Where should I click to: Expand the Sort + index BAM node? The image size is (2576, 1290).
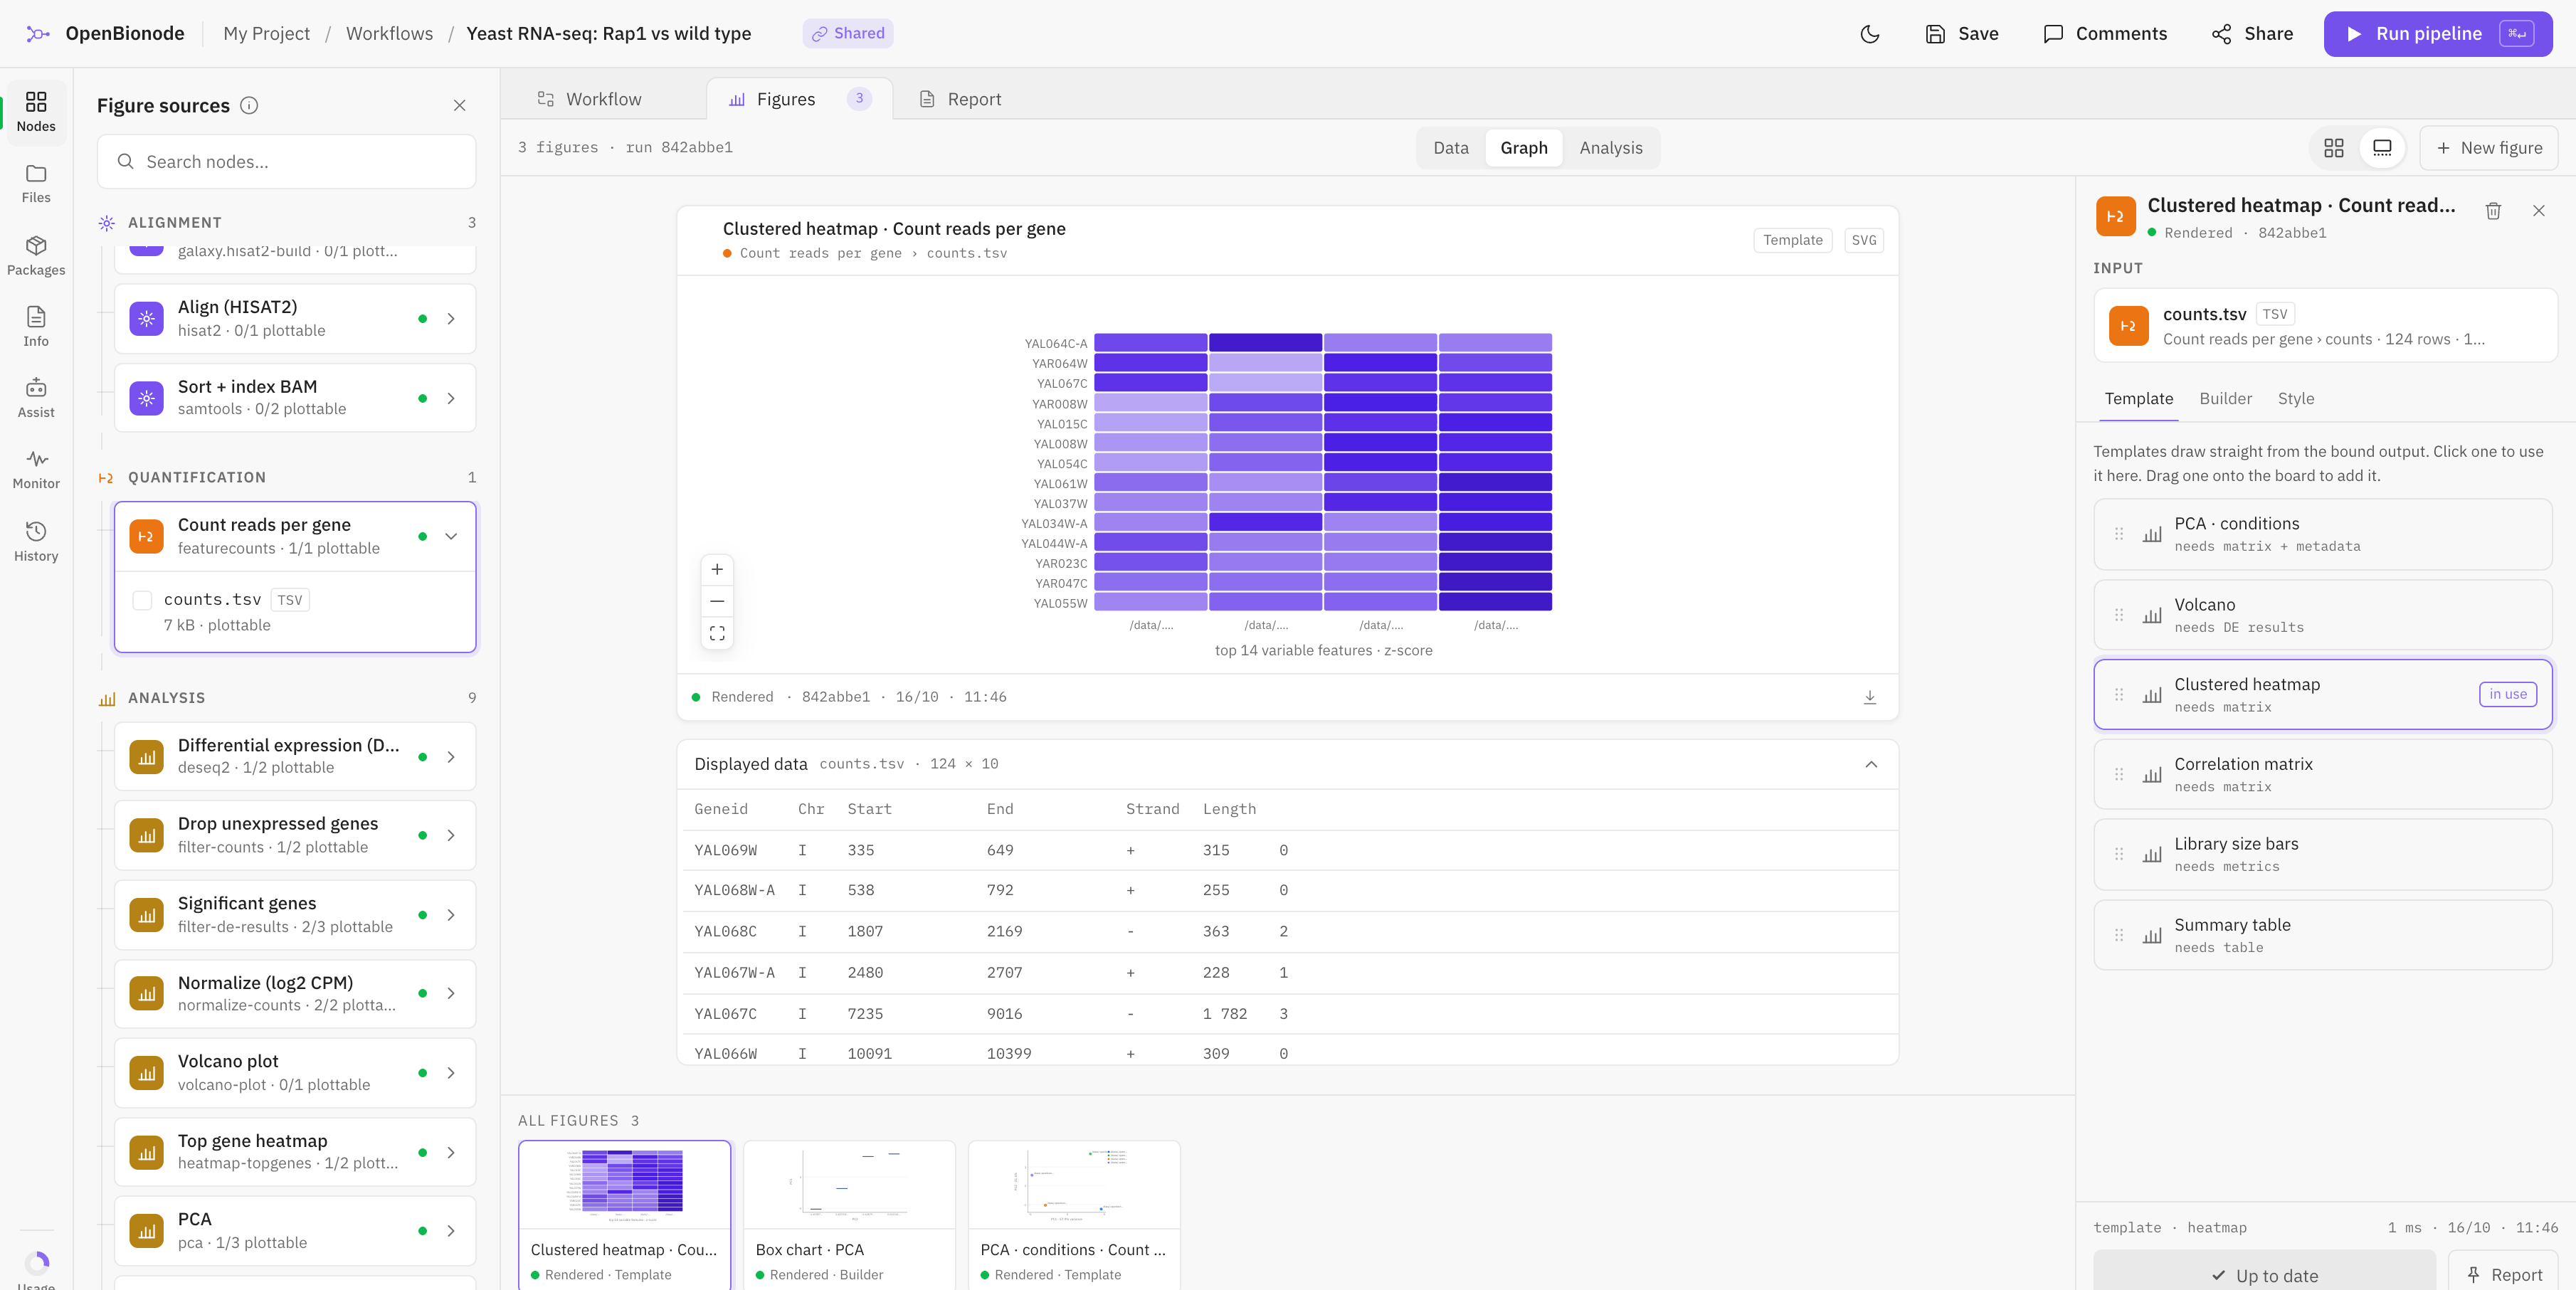point(451,398)
